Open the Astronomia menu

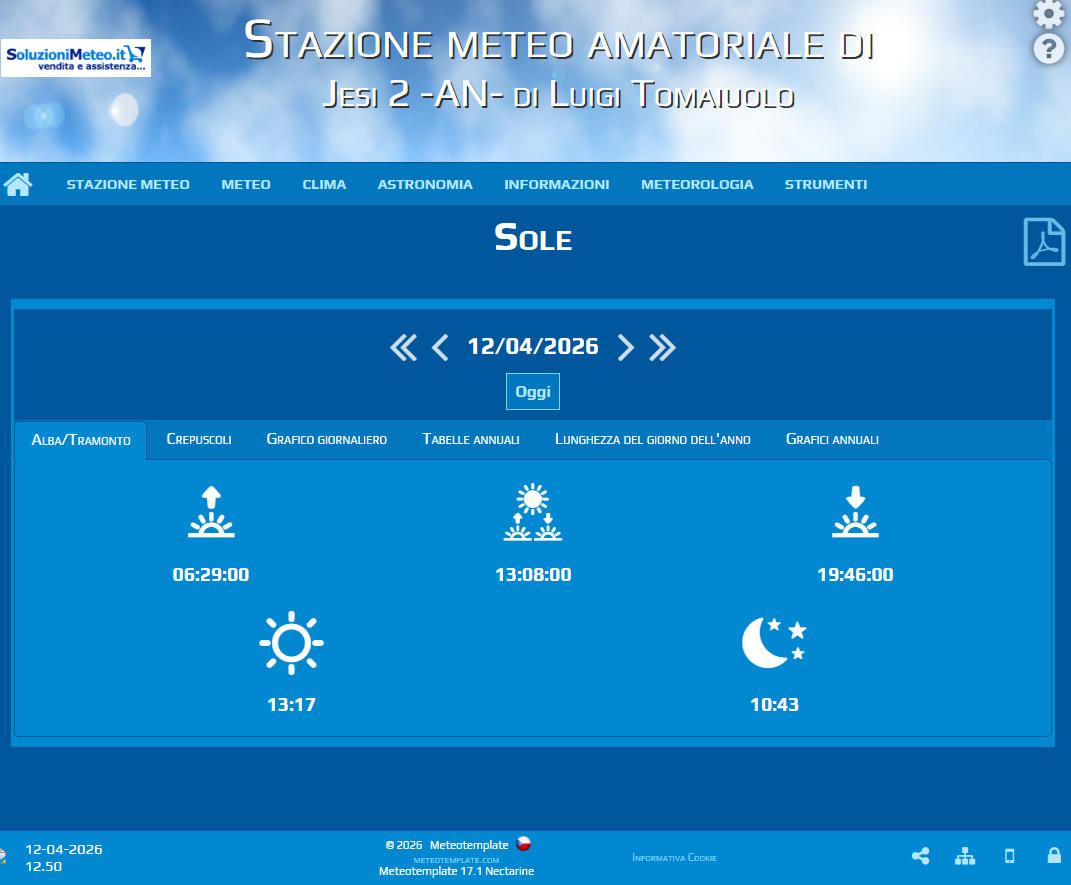click(x=425, y=184)
